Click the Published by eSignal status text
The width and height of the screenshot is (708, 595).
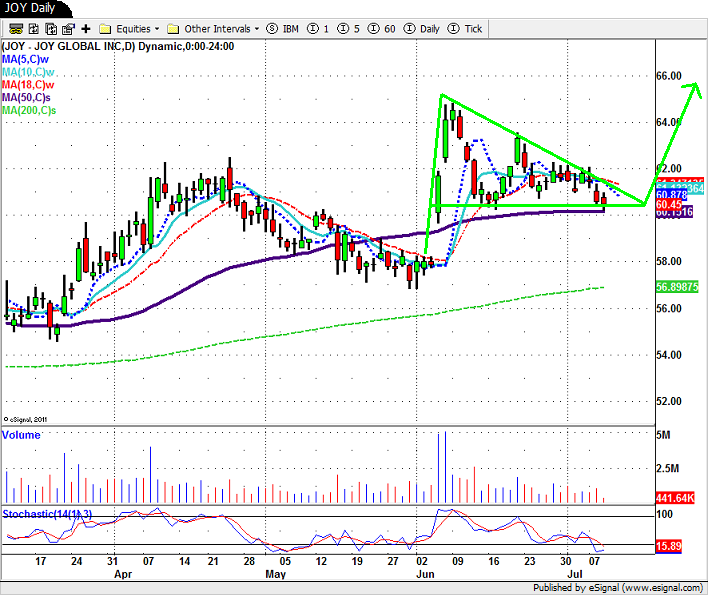(618, 588)
